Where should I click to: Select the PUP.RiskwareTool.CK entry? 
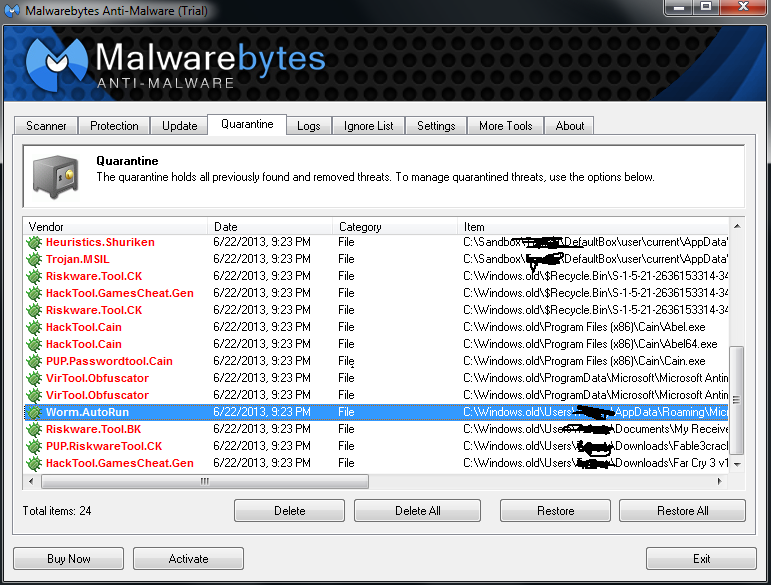[x=377, y=446]
